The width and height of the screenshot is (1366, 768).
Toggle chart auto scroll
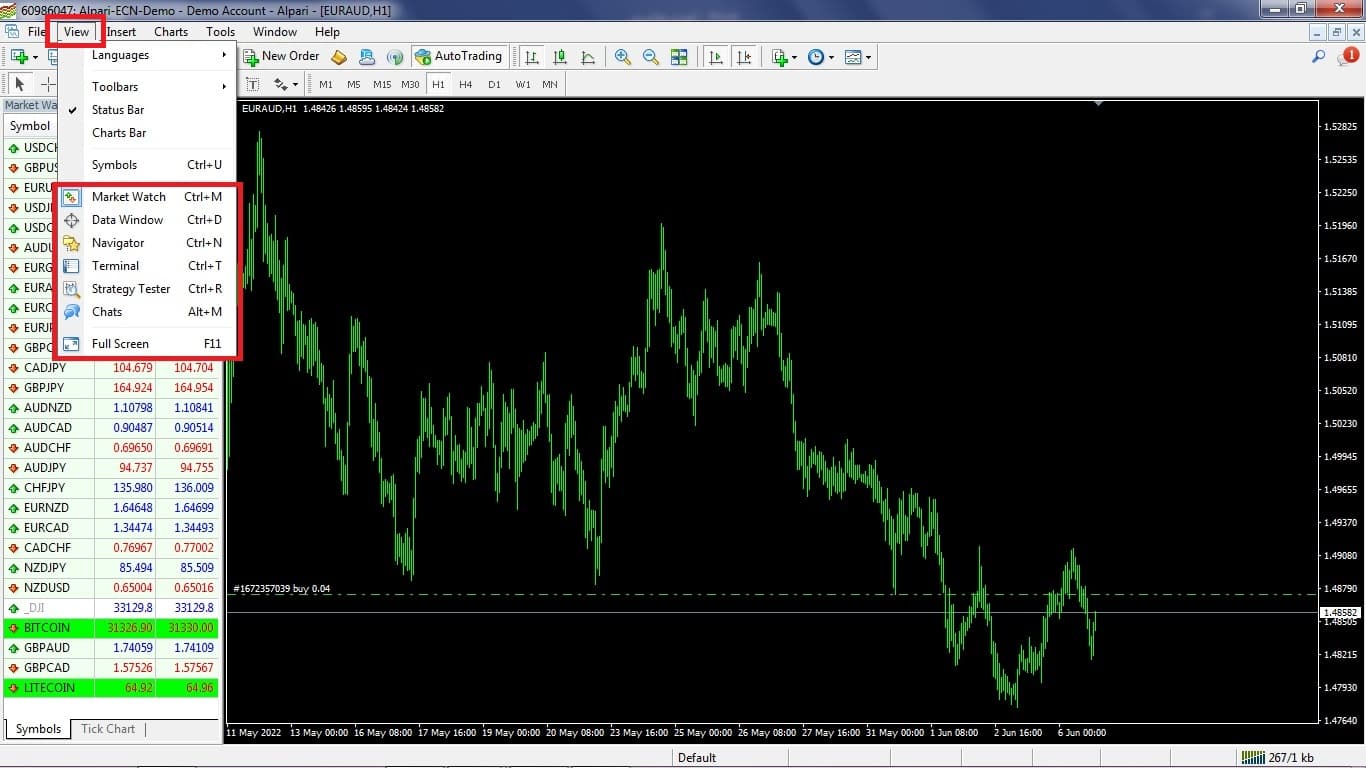coord(716,57)
